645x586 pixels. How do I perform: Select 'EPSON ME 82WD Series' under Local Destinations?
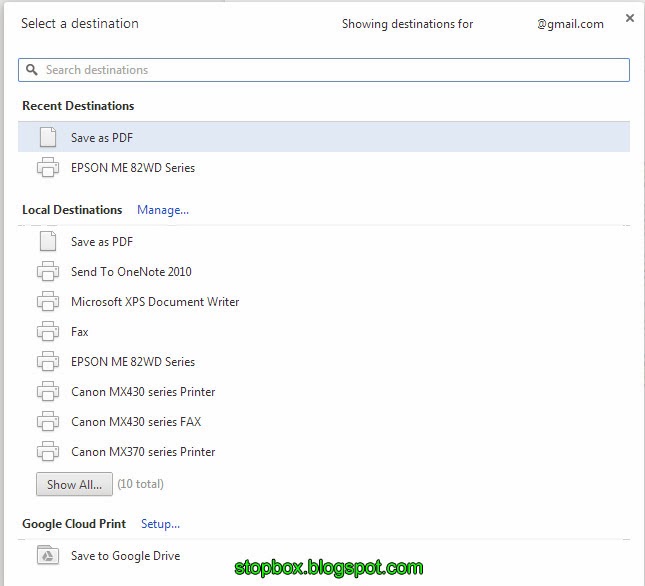click(x=324, y=361)
